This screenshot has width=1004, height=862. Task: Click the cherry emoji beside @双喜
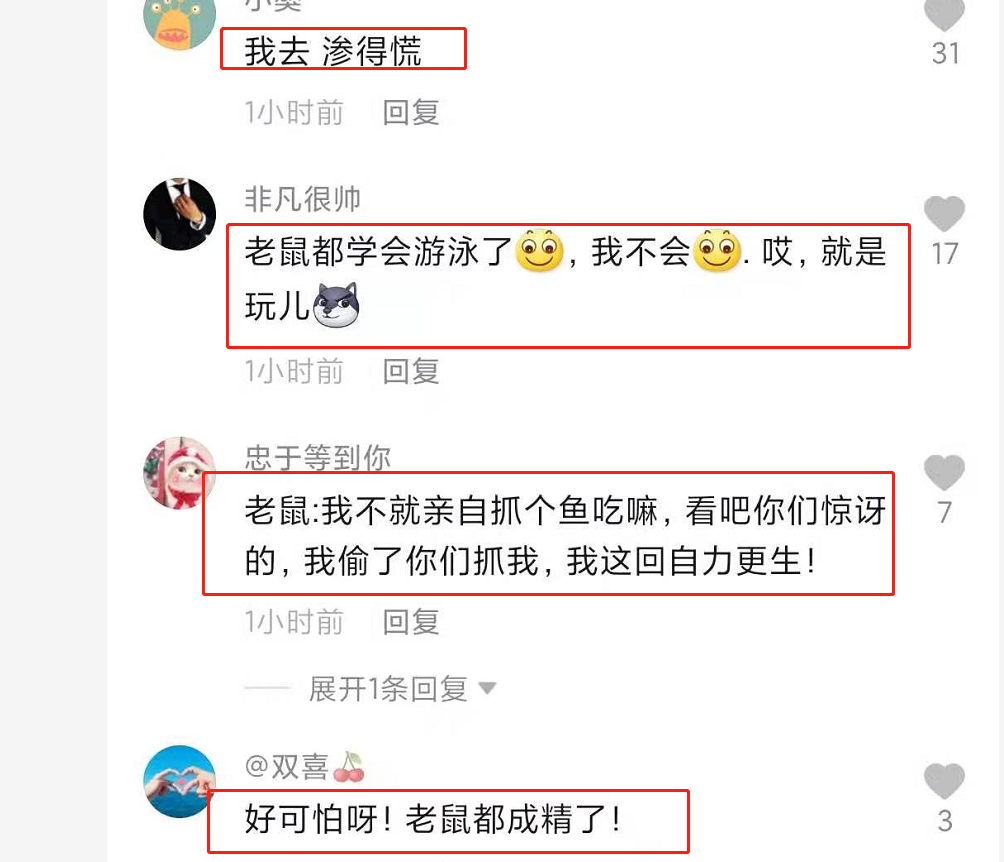pyautogui.click(x=349, y=767)
